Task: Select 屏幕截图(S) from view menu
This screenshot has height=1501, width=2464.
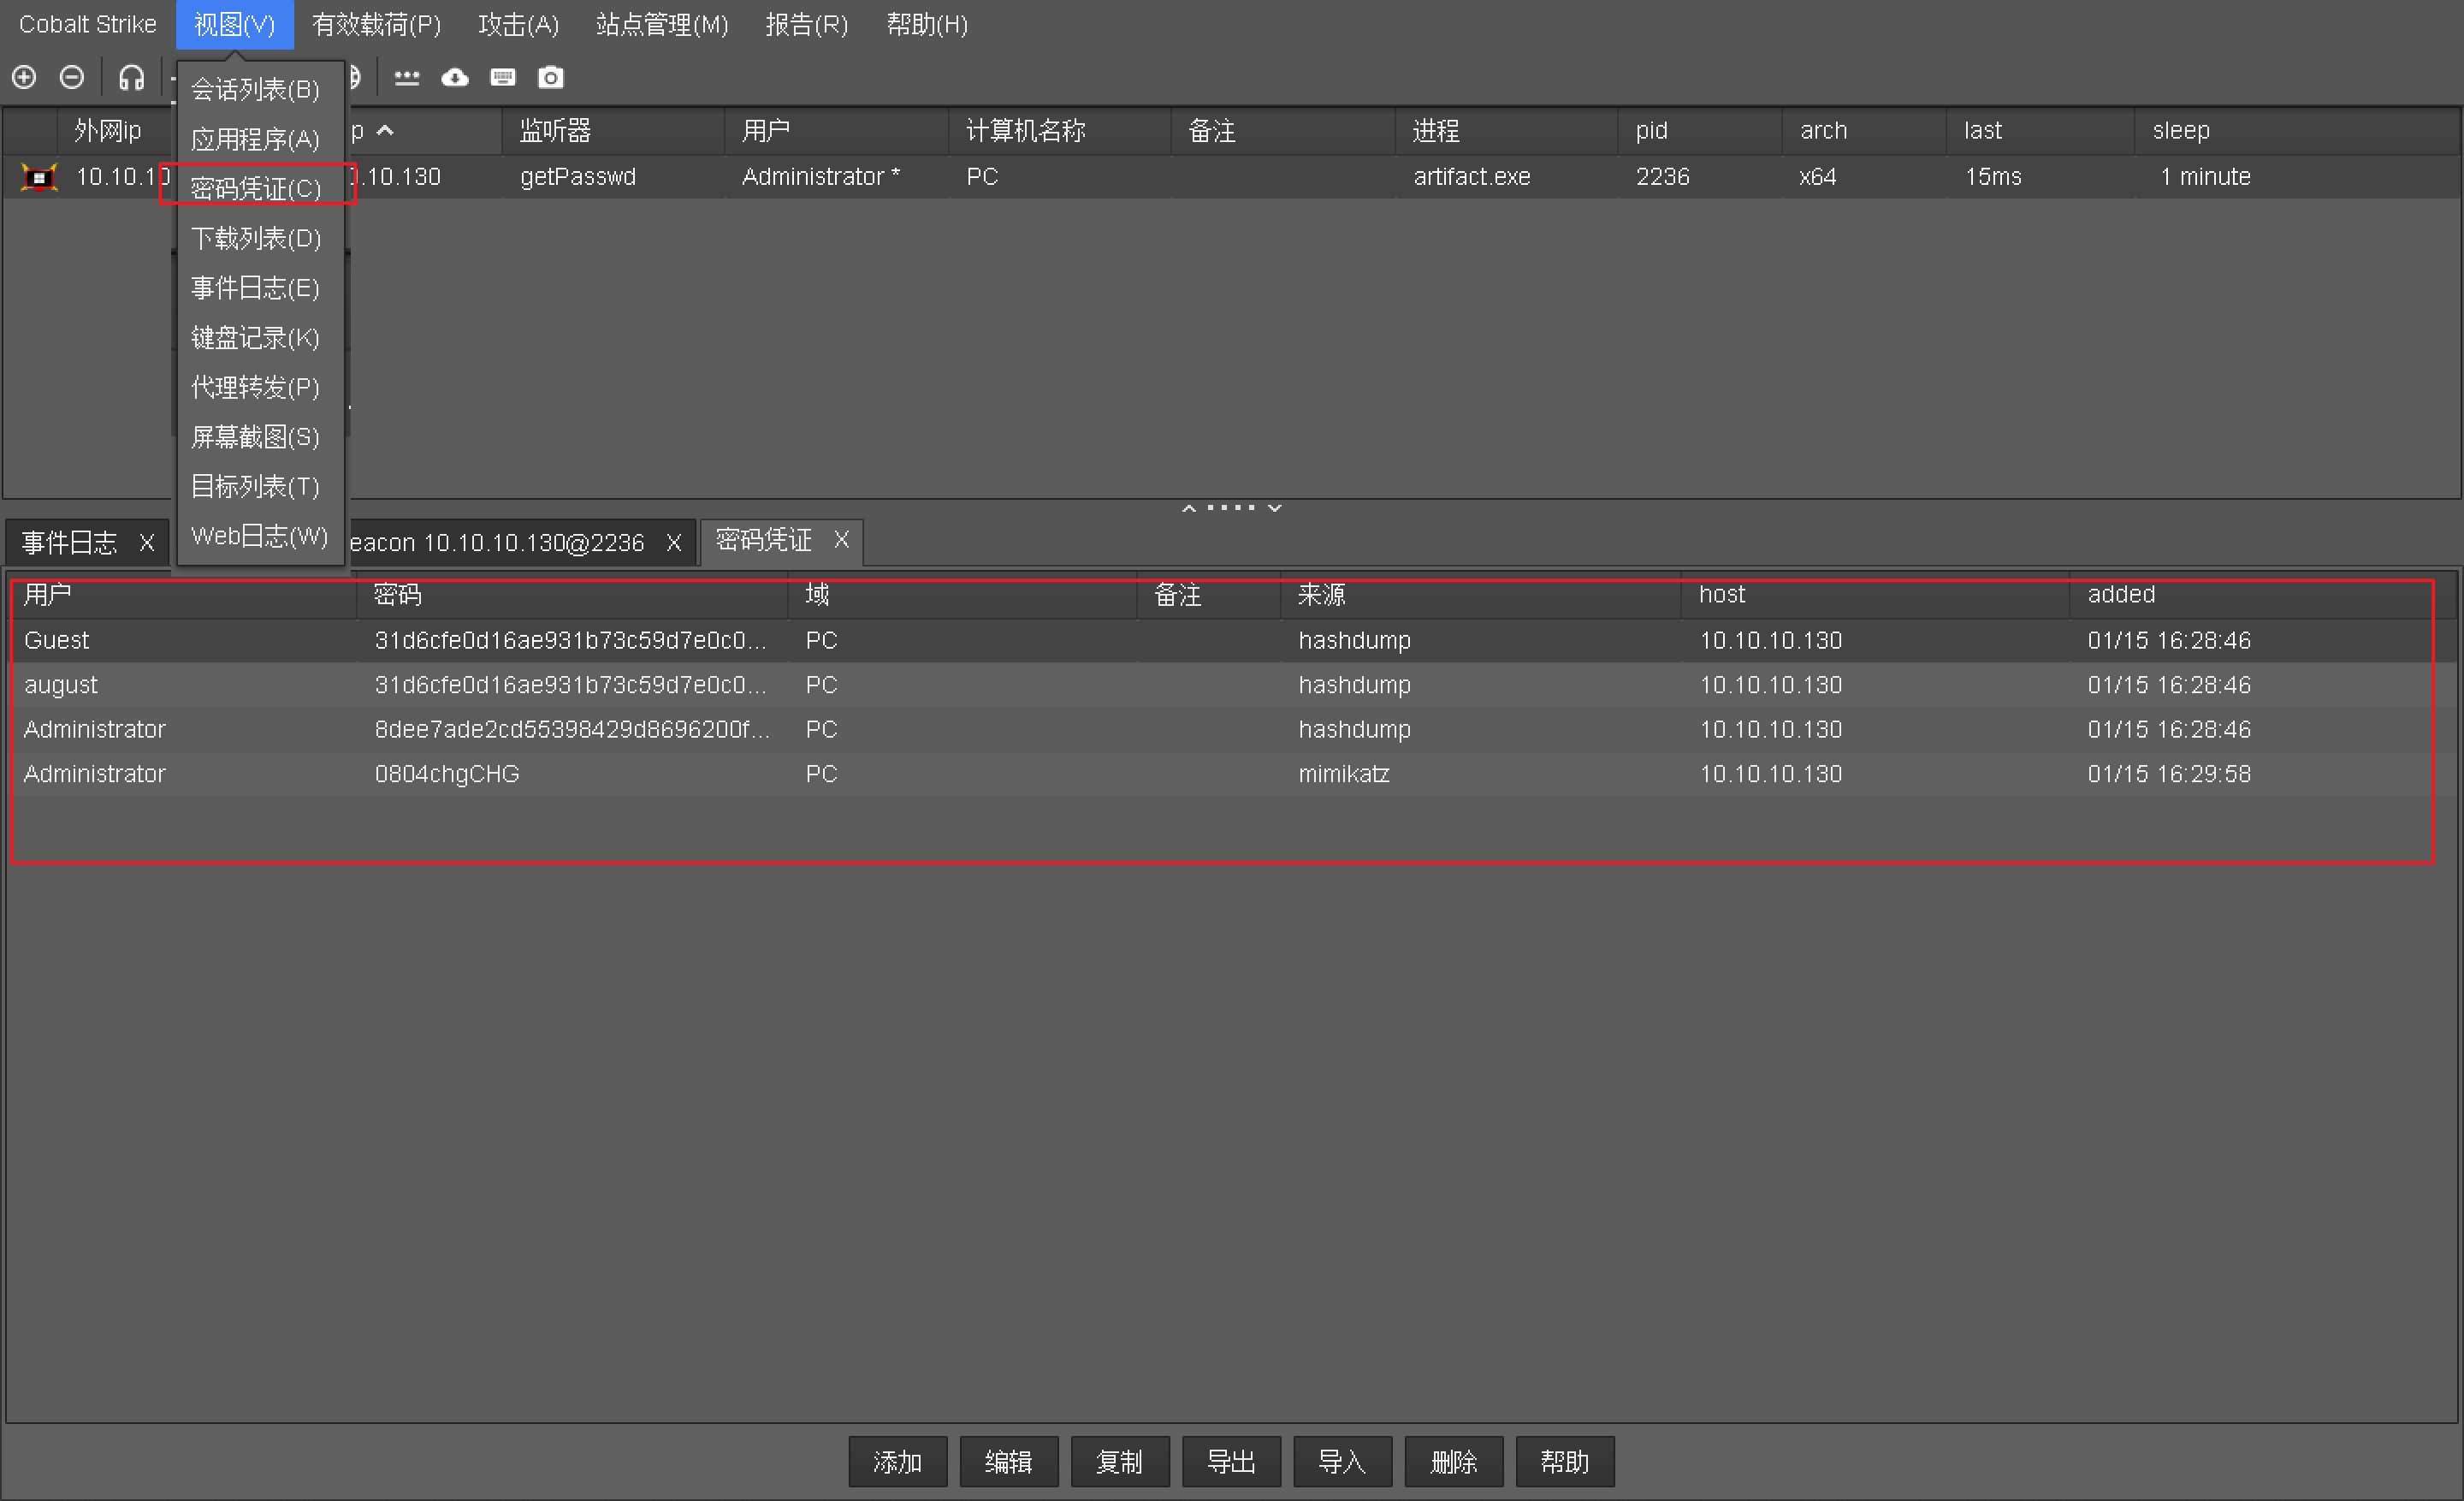Action: click(x=255, y=437)
